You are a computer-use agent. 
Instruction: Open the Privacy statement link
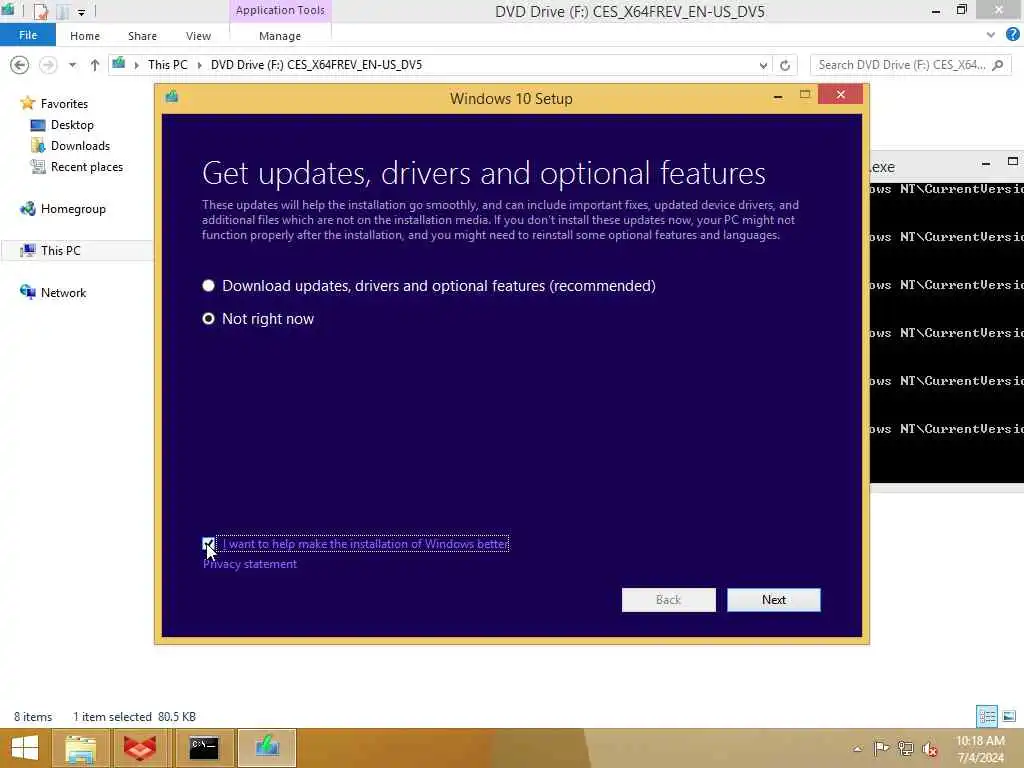(249, 564)
